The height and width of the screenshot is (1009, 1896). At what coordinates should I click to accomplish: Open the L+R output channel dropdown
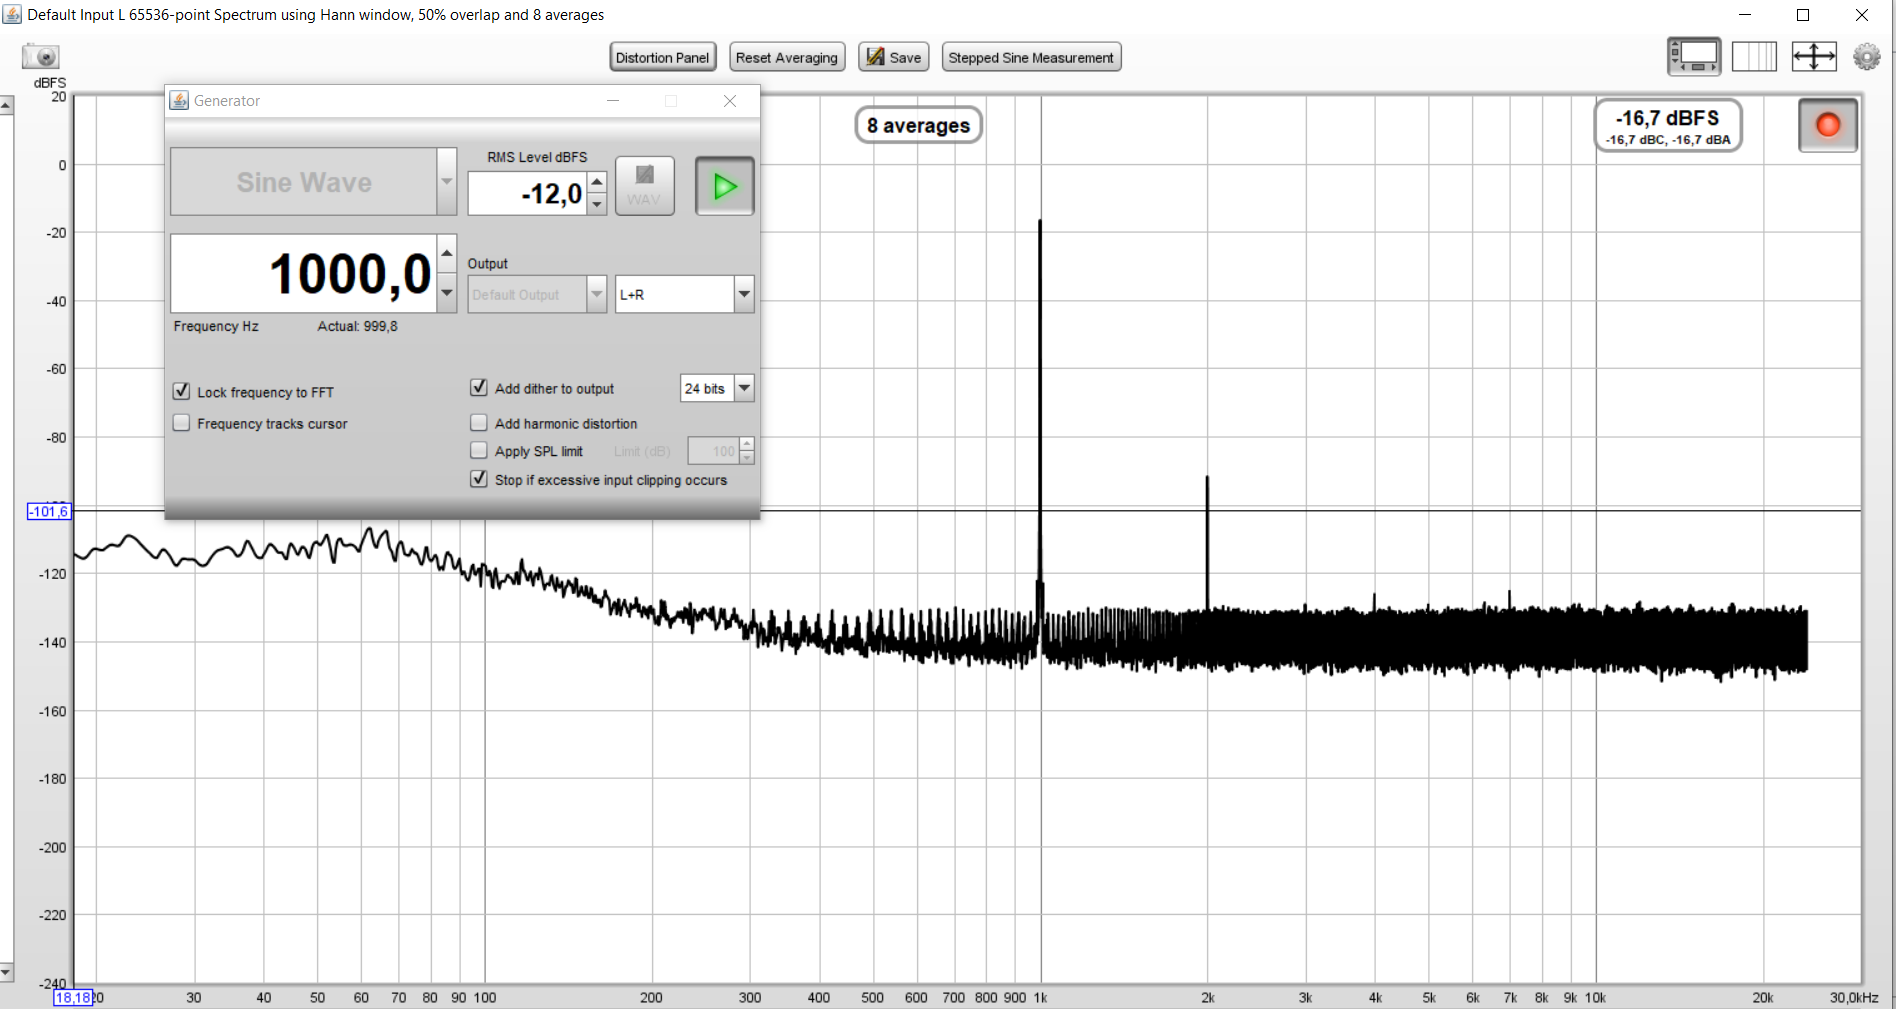744,294
